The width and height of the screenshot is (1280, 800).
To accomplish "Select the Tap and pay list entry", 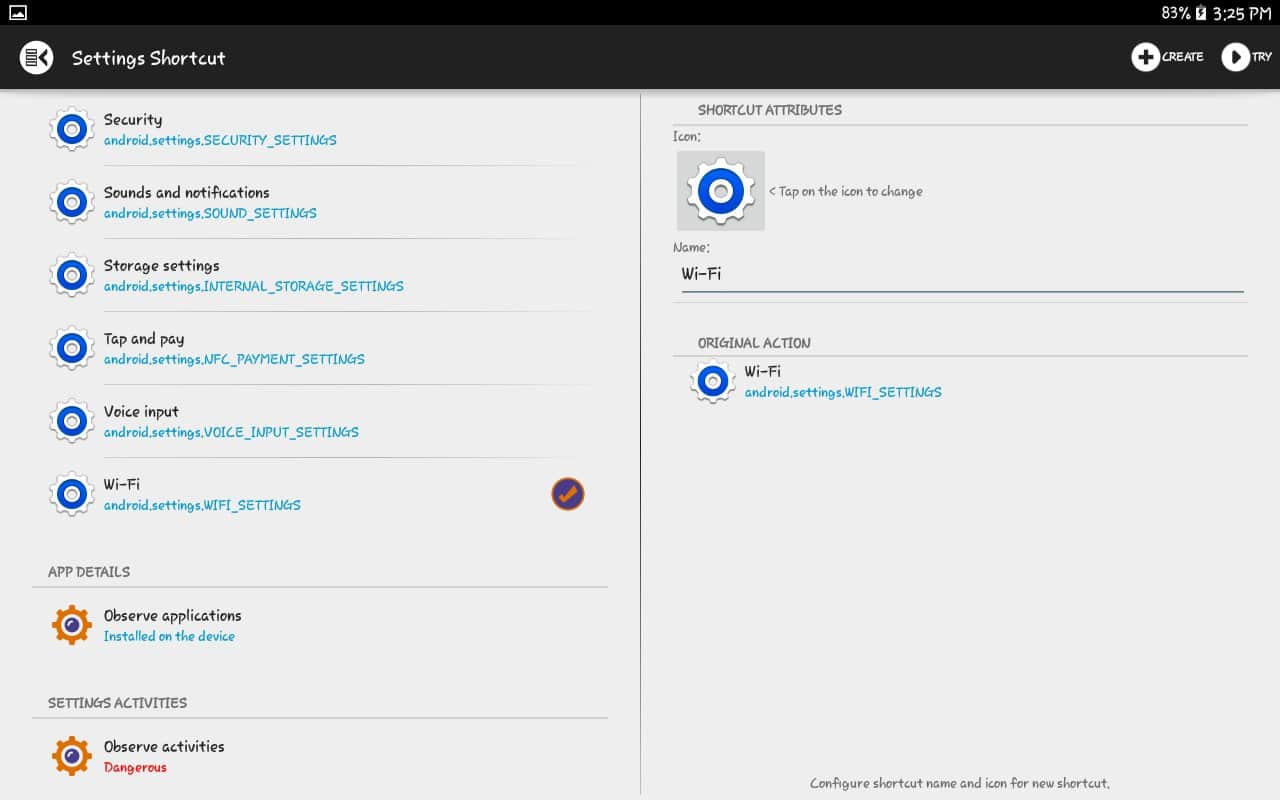I will pyautogui.click(x=300, y=348).
